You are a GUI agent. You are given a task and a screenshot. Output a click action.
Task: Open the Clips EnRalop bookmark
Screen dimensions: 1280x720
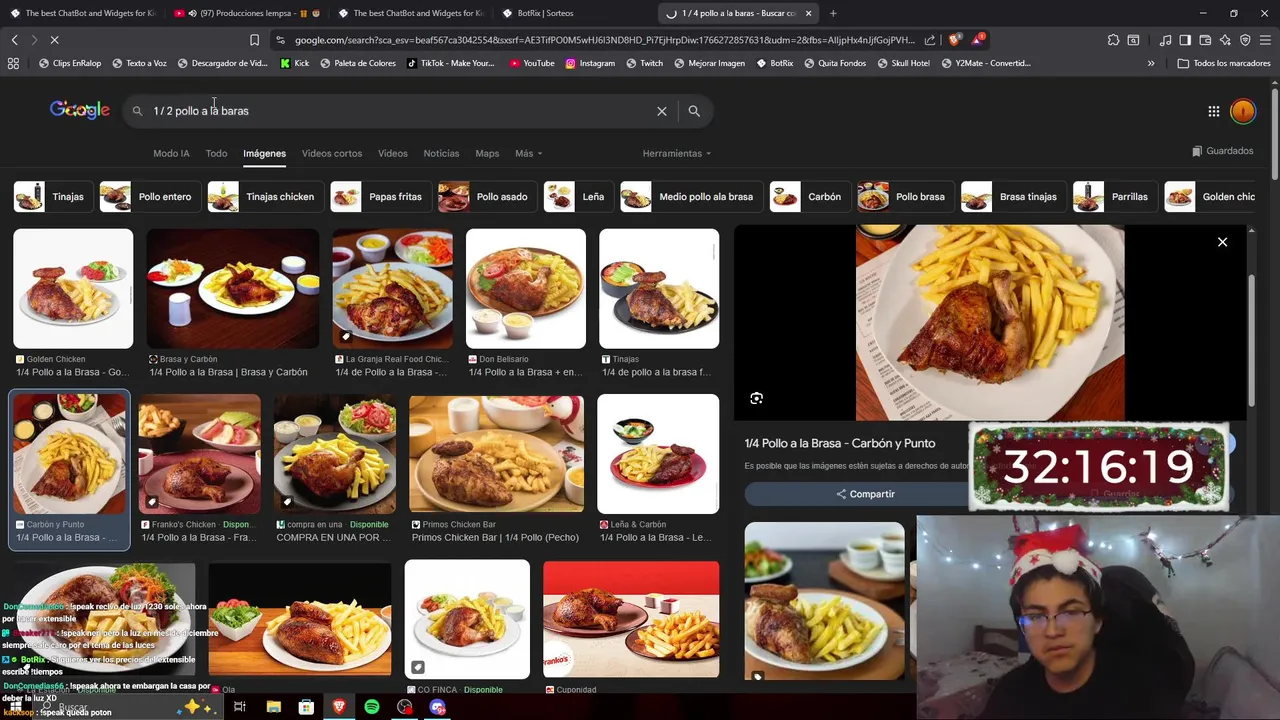pos(70,63)
